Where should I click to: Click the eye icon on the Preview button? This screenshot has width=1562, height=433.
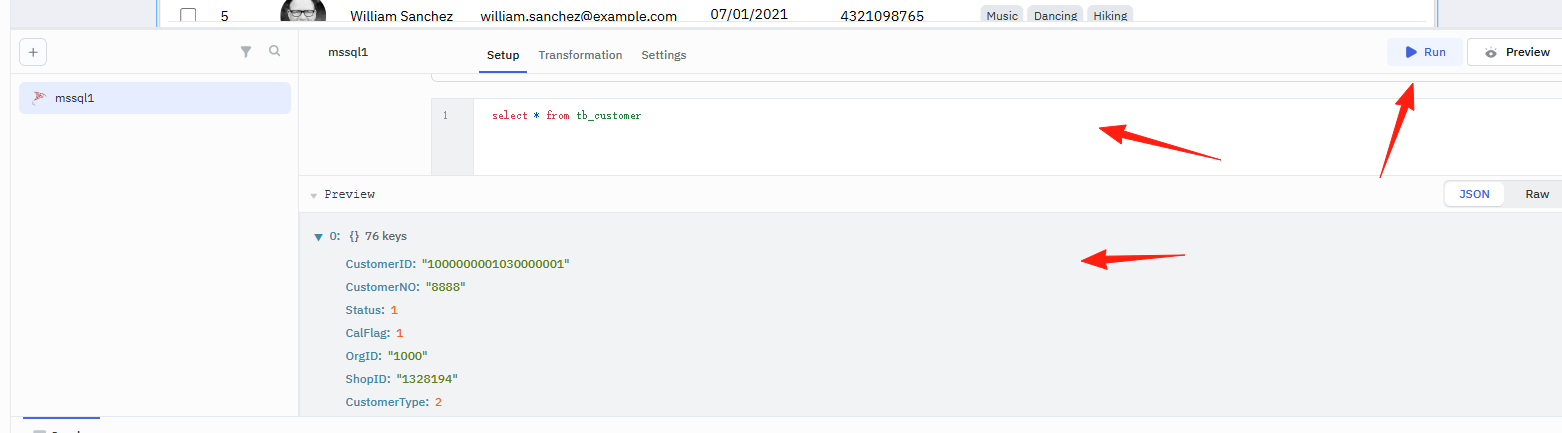[x=1491, y=53]
